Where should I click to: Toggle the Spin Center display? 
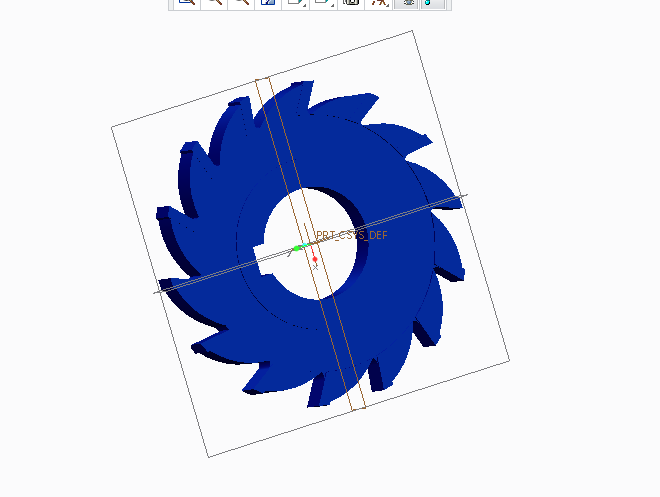(x=432, y=3)
